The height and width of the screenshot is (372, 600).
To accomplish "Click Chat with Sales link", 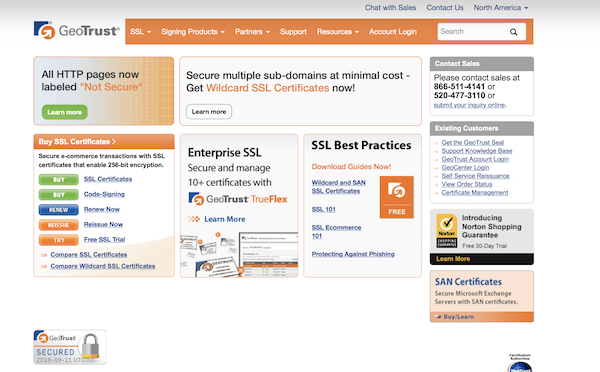I will coord(390,8).
